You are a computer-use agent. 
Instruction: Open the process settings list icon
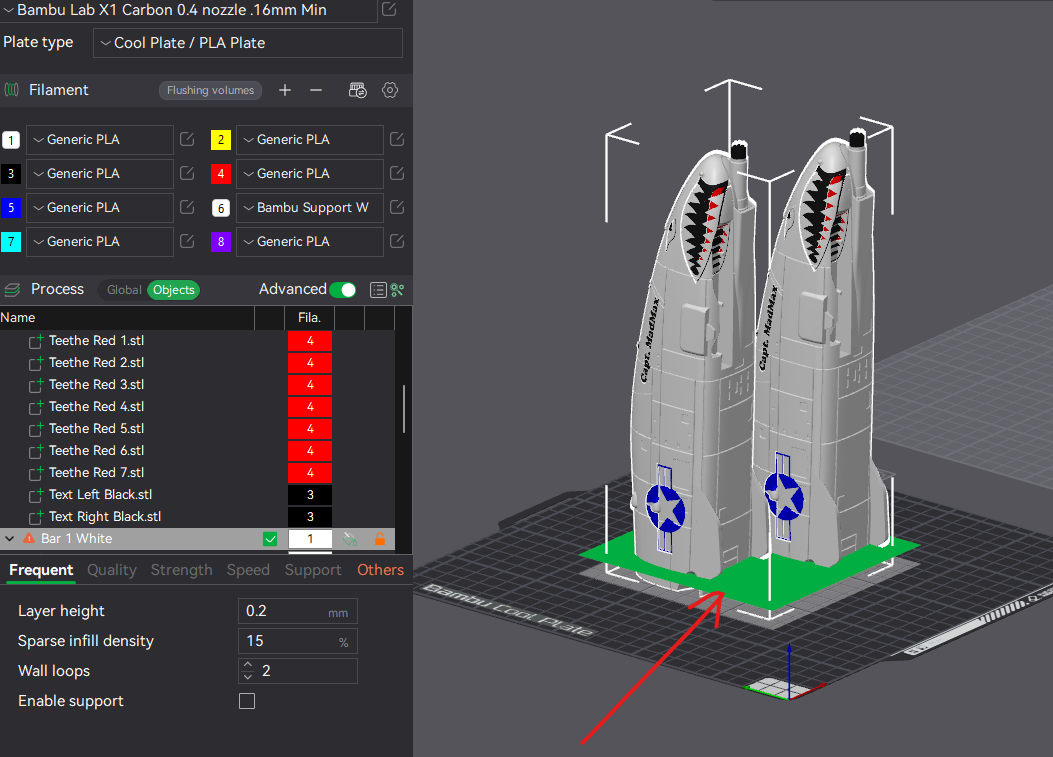click(378, 289)
